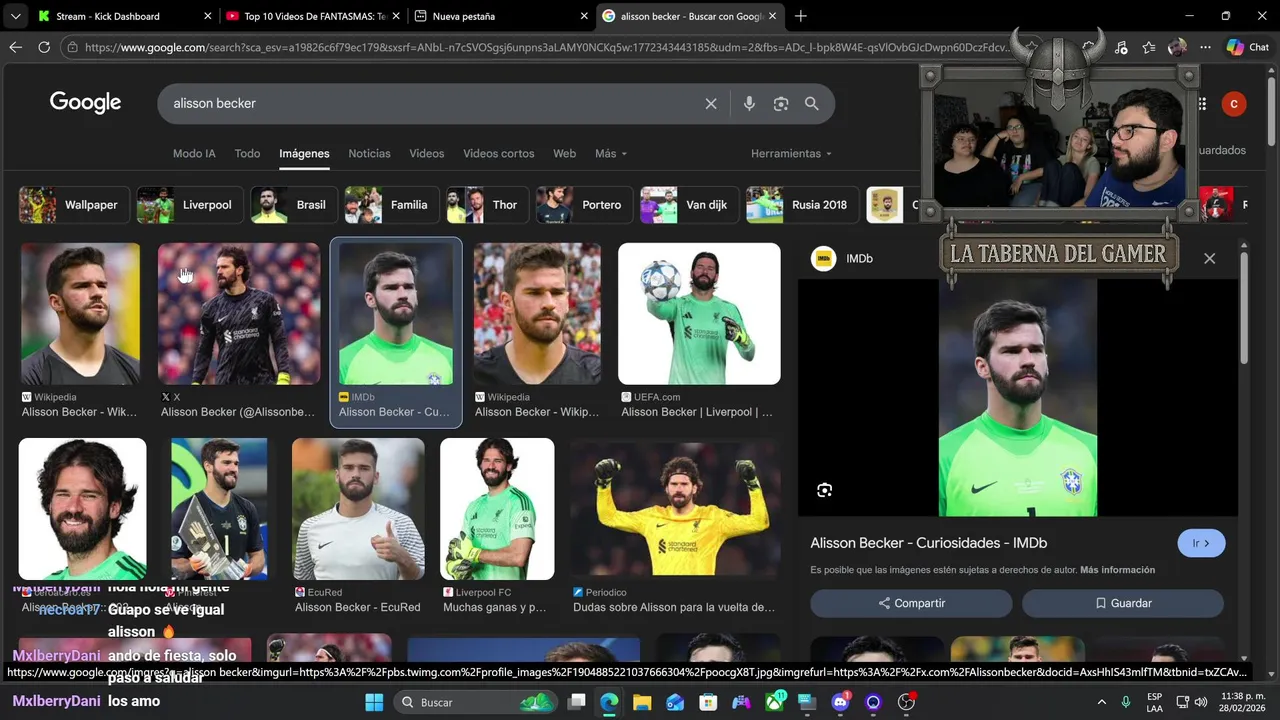
Task: Filter images by Thor chip
Action: [x=487, y=205]
